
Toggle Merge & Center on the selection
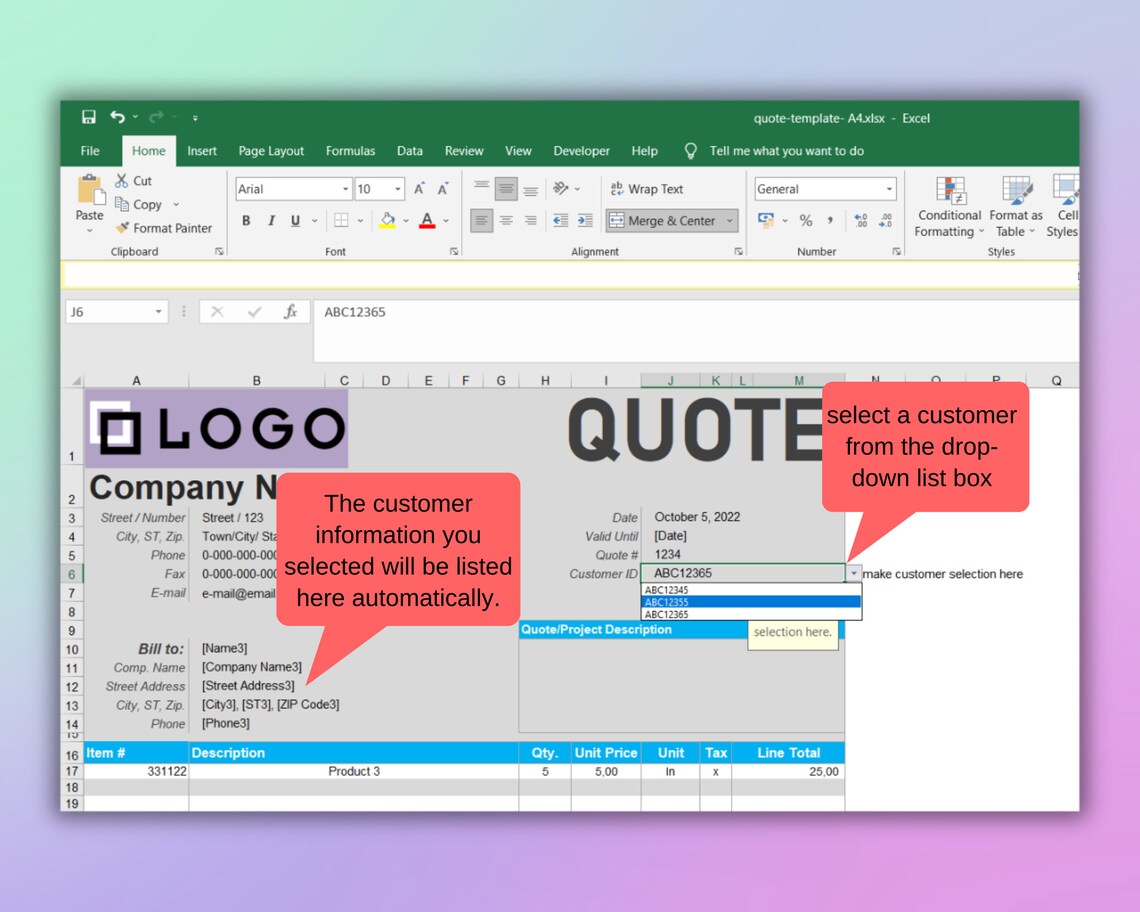coord(664,221)
